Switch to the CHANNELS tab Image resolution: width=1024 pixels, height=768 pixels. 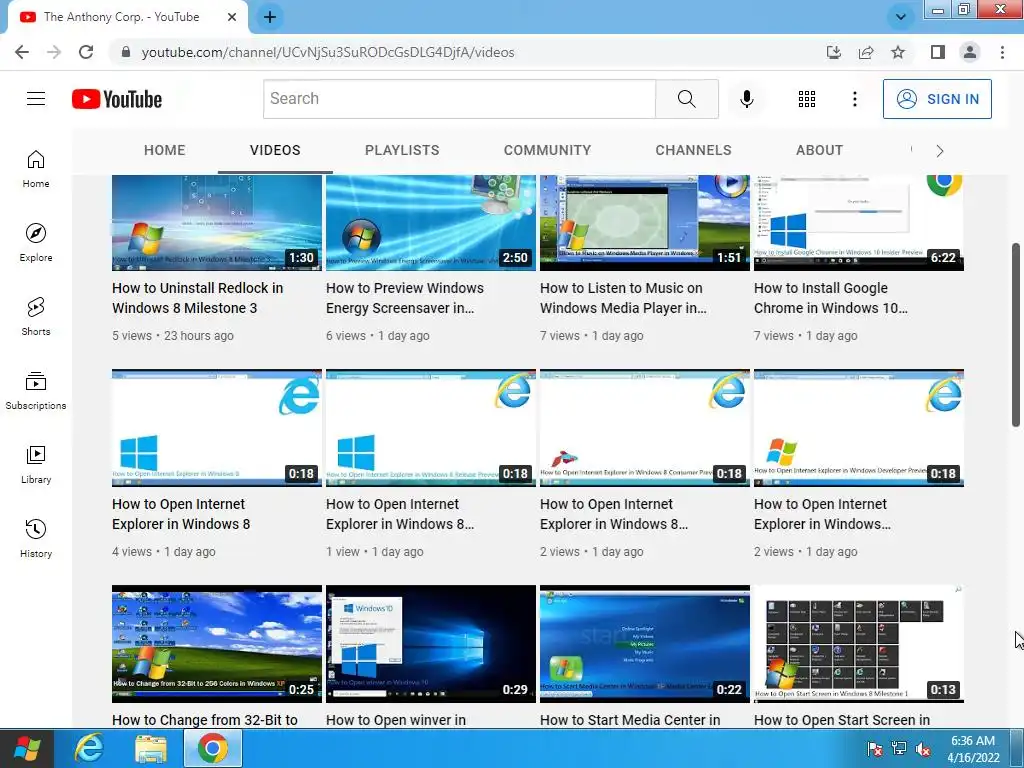(x=694, y=150)
